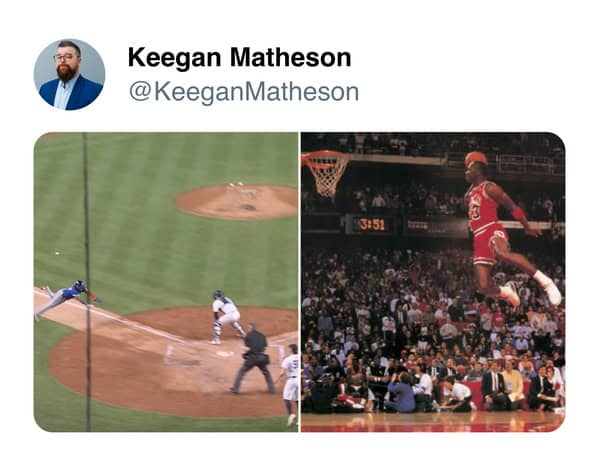Screen dimensions: 599x471
Task: Open the baseball field photo on the left
Action: click(166, 282)
